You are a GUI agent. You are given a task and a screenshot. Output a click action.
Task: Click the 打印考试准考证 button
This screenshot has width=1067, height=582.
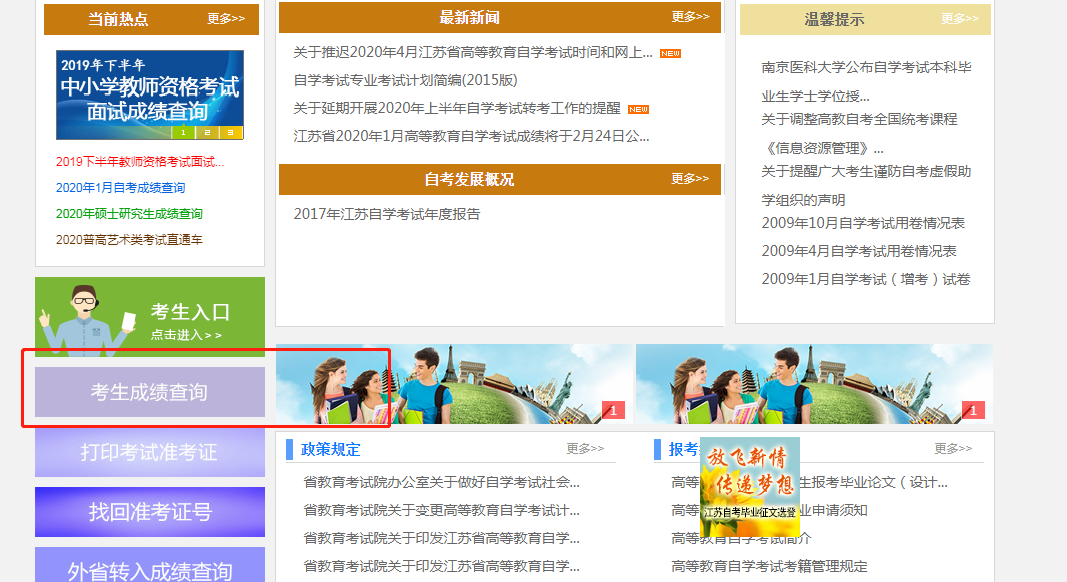click(x=150, y=452)
